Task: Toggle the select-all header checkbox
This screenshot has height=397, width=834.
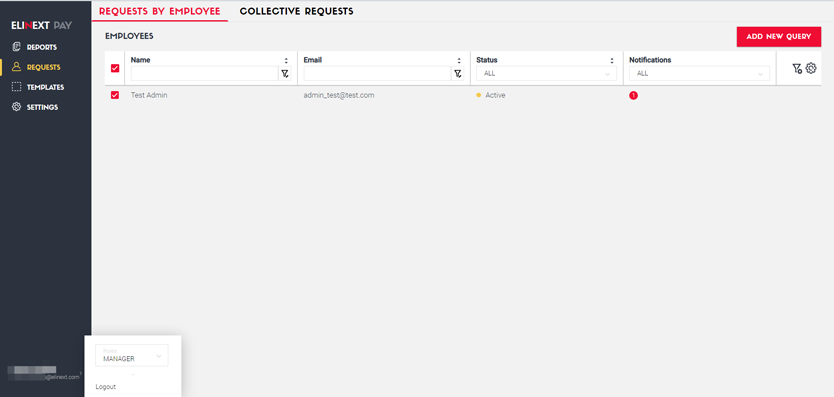Action: coord(115,68)
